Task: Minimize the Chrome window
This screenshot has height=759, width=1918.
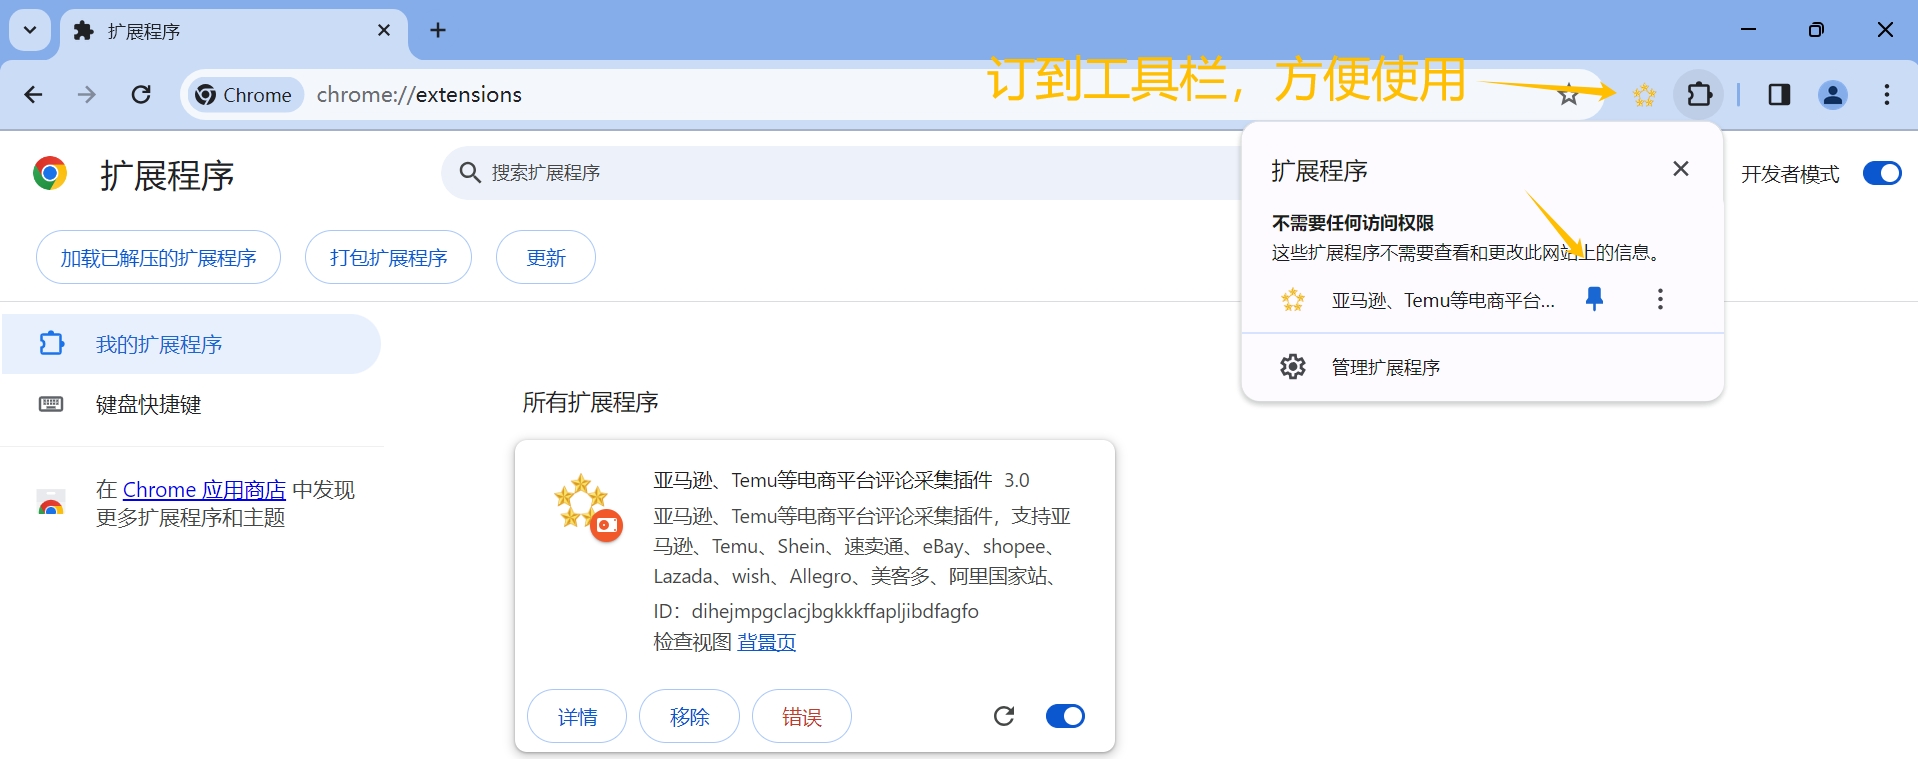Action: pos(1748,30)
